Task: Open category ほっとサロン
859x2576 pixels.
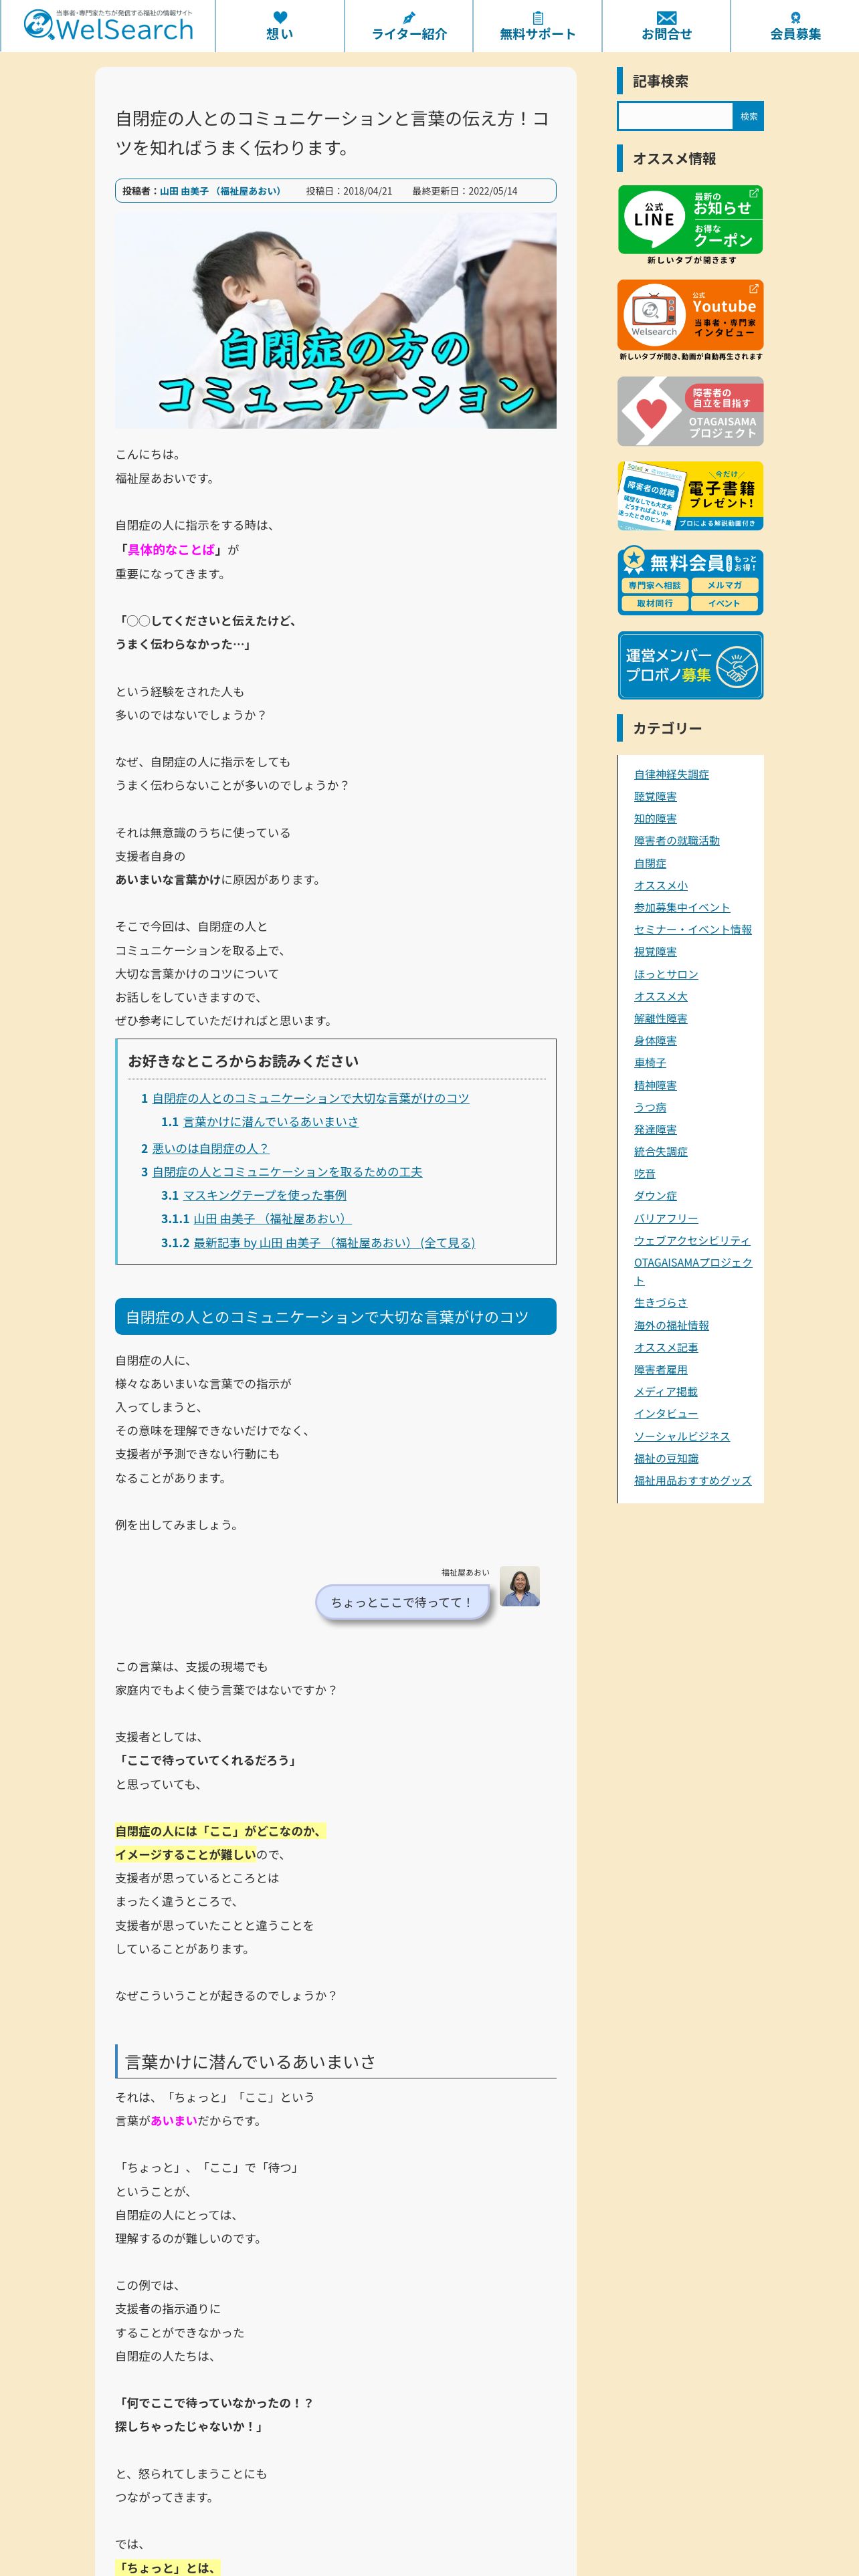Action: click(x=666, y=974)
